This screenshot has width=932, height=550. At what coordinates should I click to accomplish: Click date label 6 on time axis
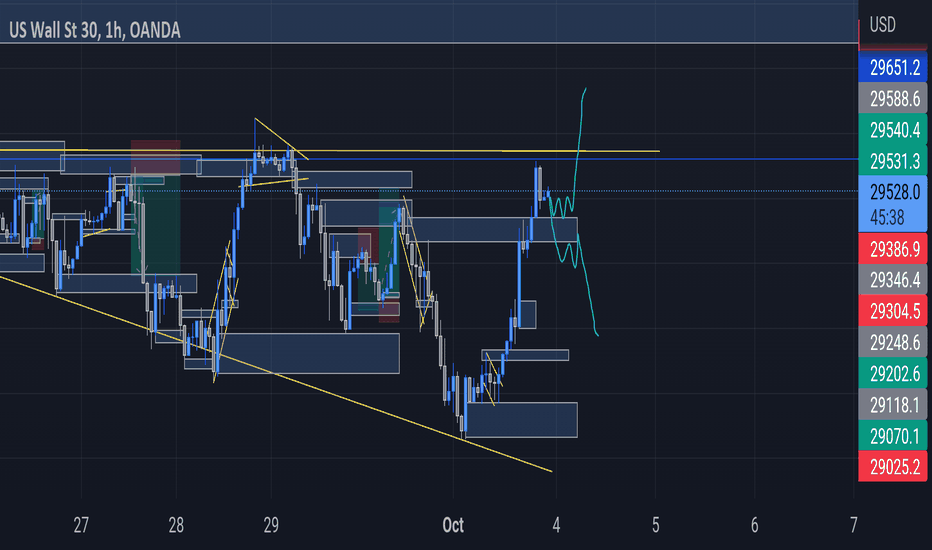[x=755, y=525]
